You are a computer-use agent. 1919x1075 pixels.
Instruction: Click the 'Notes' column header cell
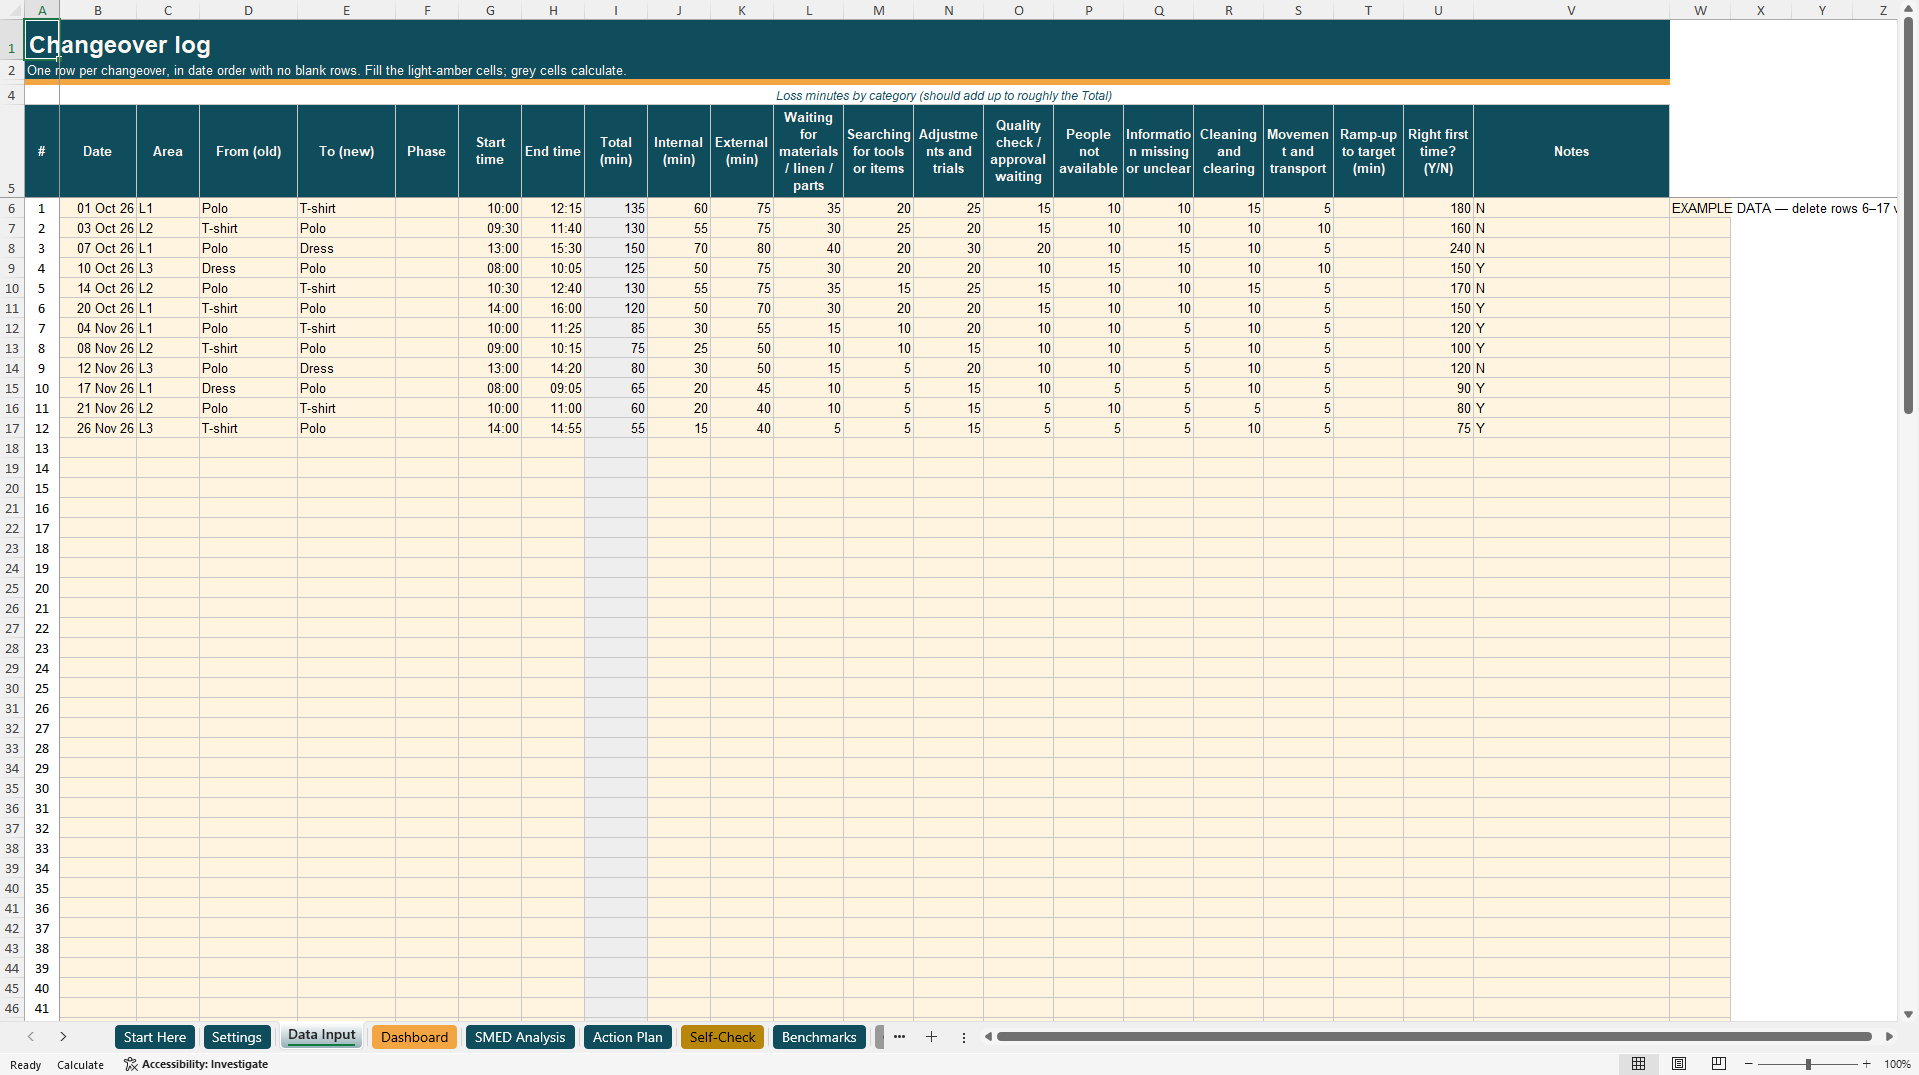coord(1571,151)
